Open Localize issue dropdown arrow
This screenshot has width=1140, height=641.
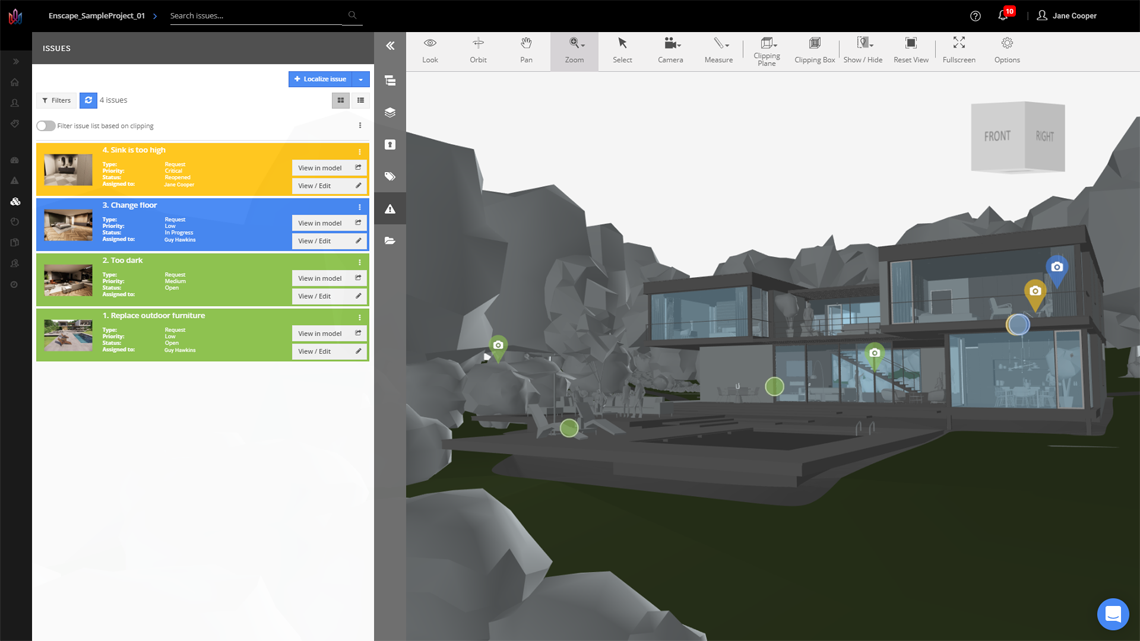tap(361, 79)
